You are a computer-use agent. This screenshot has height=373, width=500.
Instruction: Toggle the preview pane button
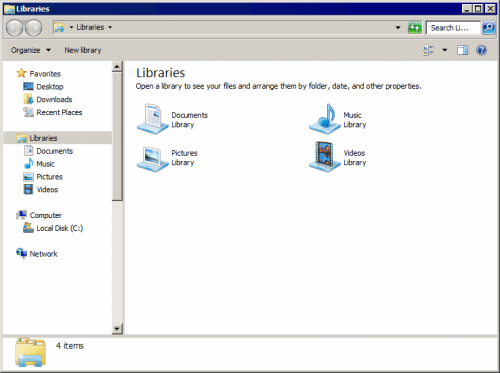click(462, 50)
